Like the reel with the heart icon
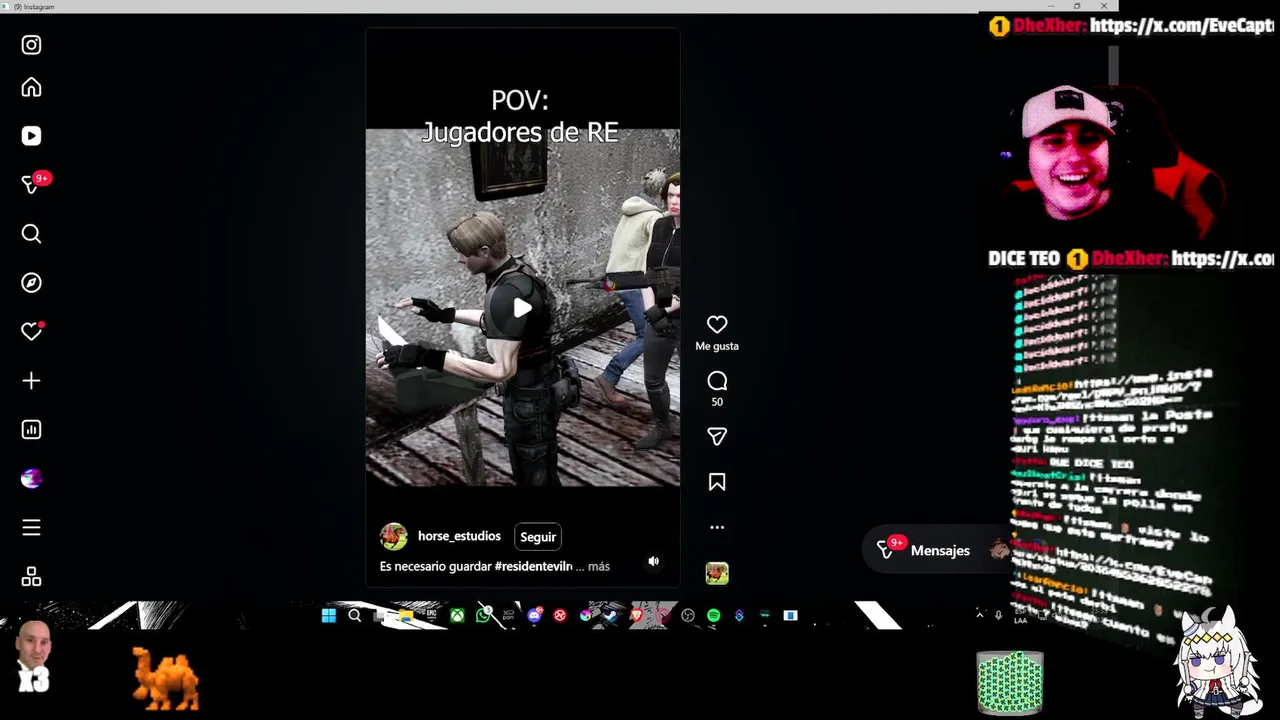1280x720 pixels. pyautogui.click(x=717, y=325)
